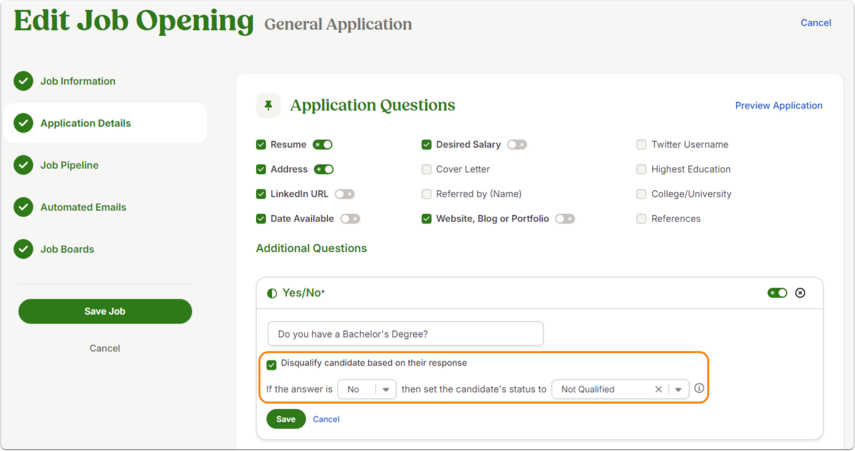Turn on the LinkedIn URL required toggle

coord(345,194)
